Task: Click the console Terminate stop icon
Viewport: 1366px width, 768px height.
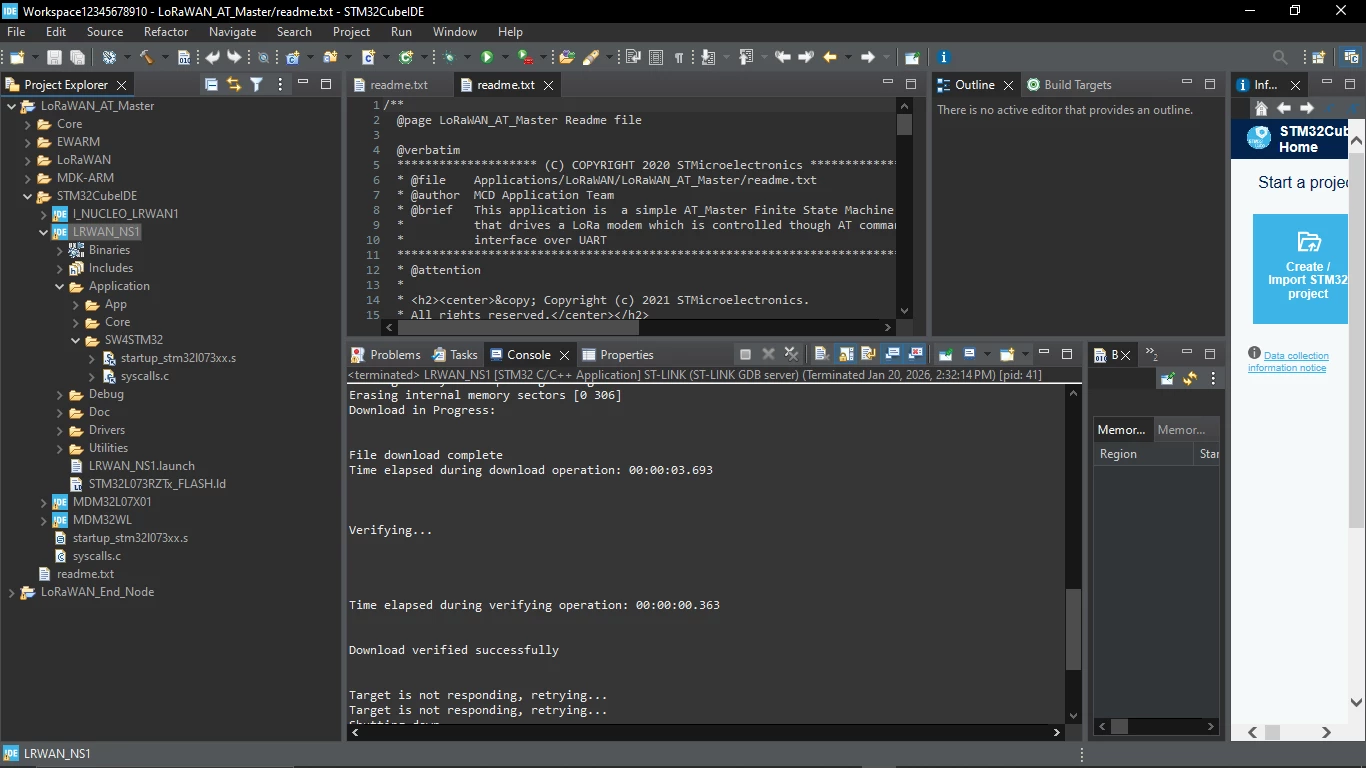Action: click(x=745, y=354)
